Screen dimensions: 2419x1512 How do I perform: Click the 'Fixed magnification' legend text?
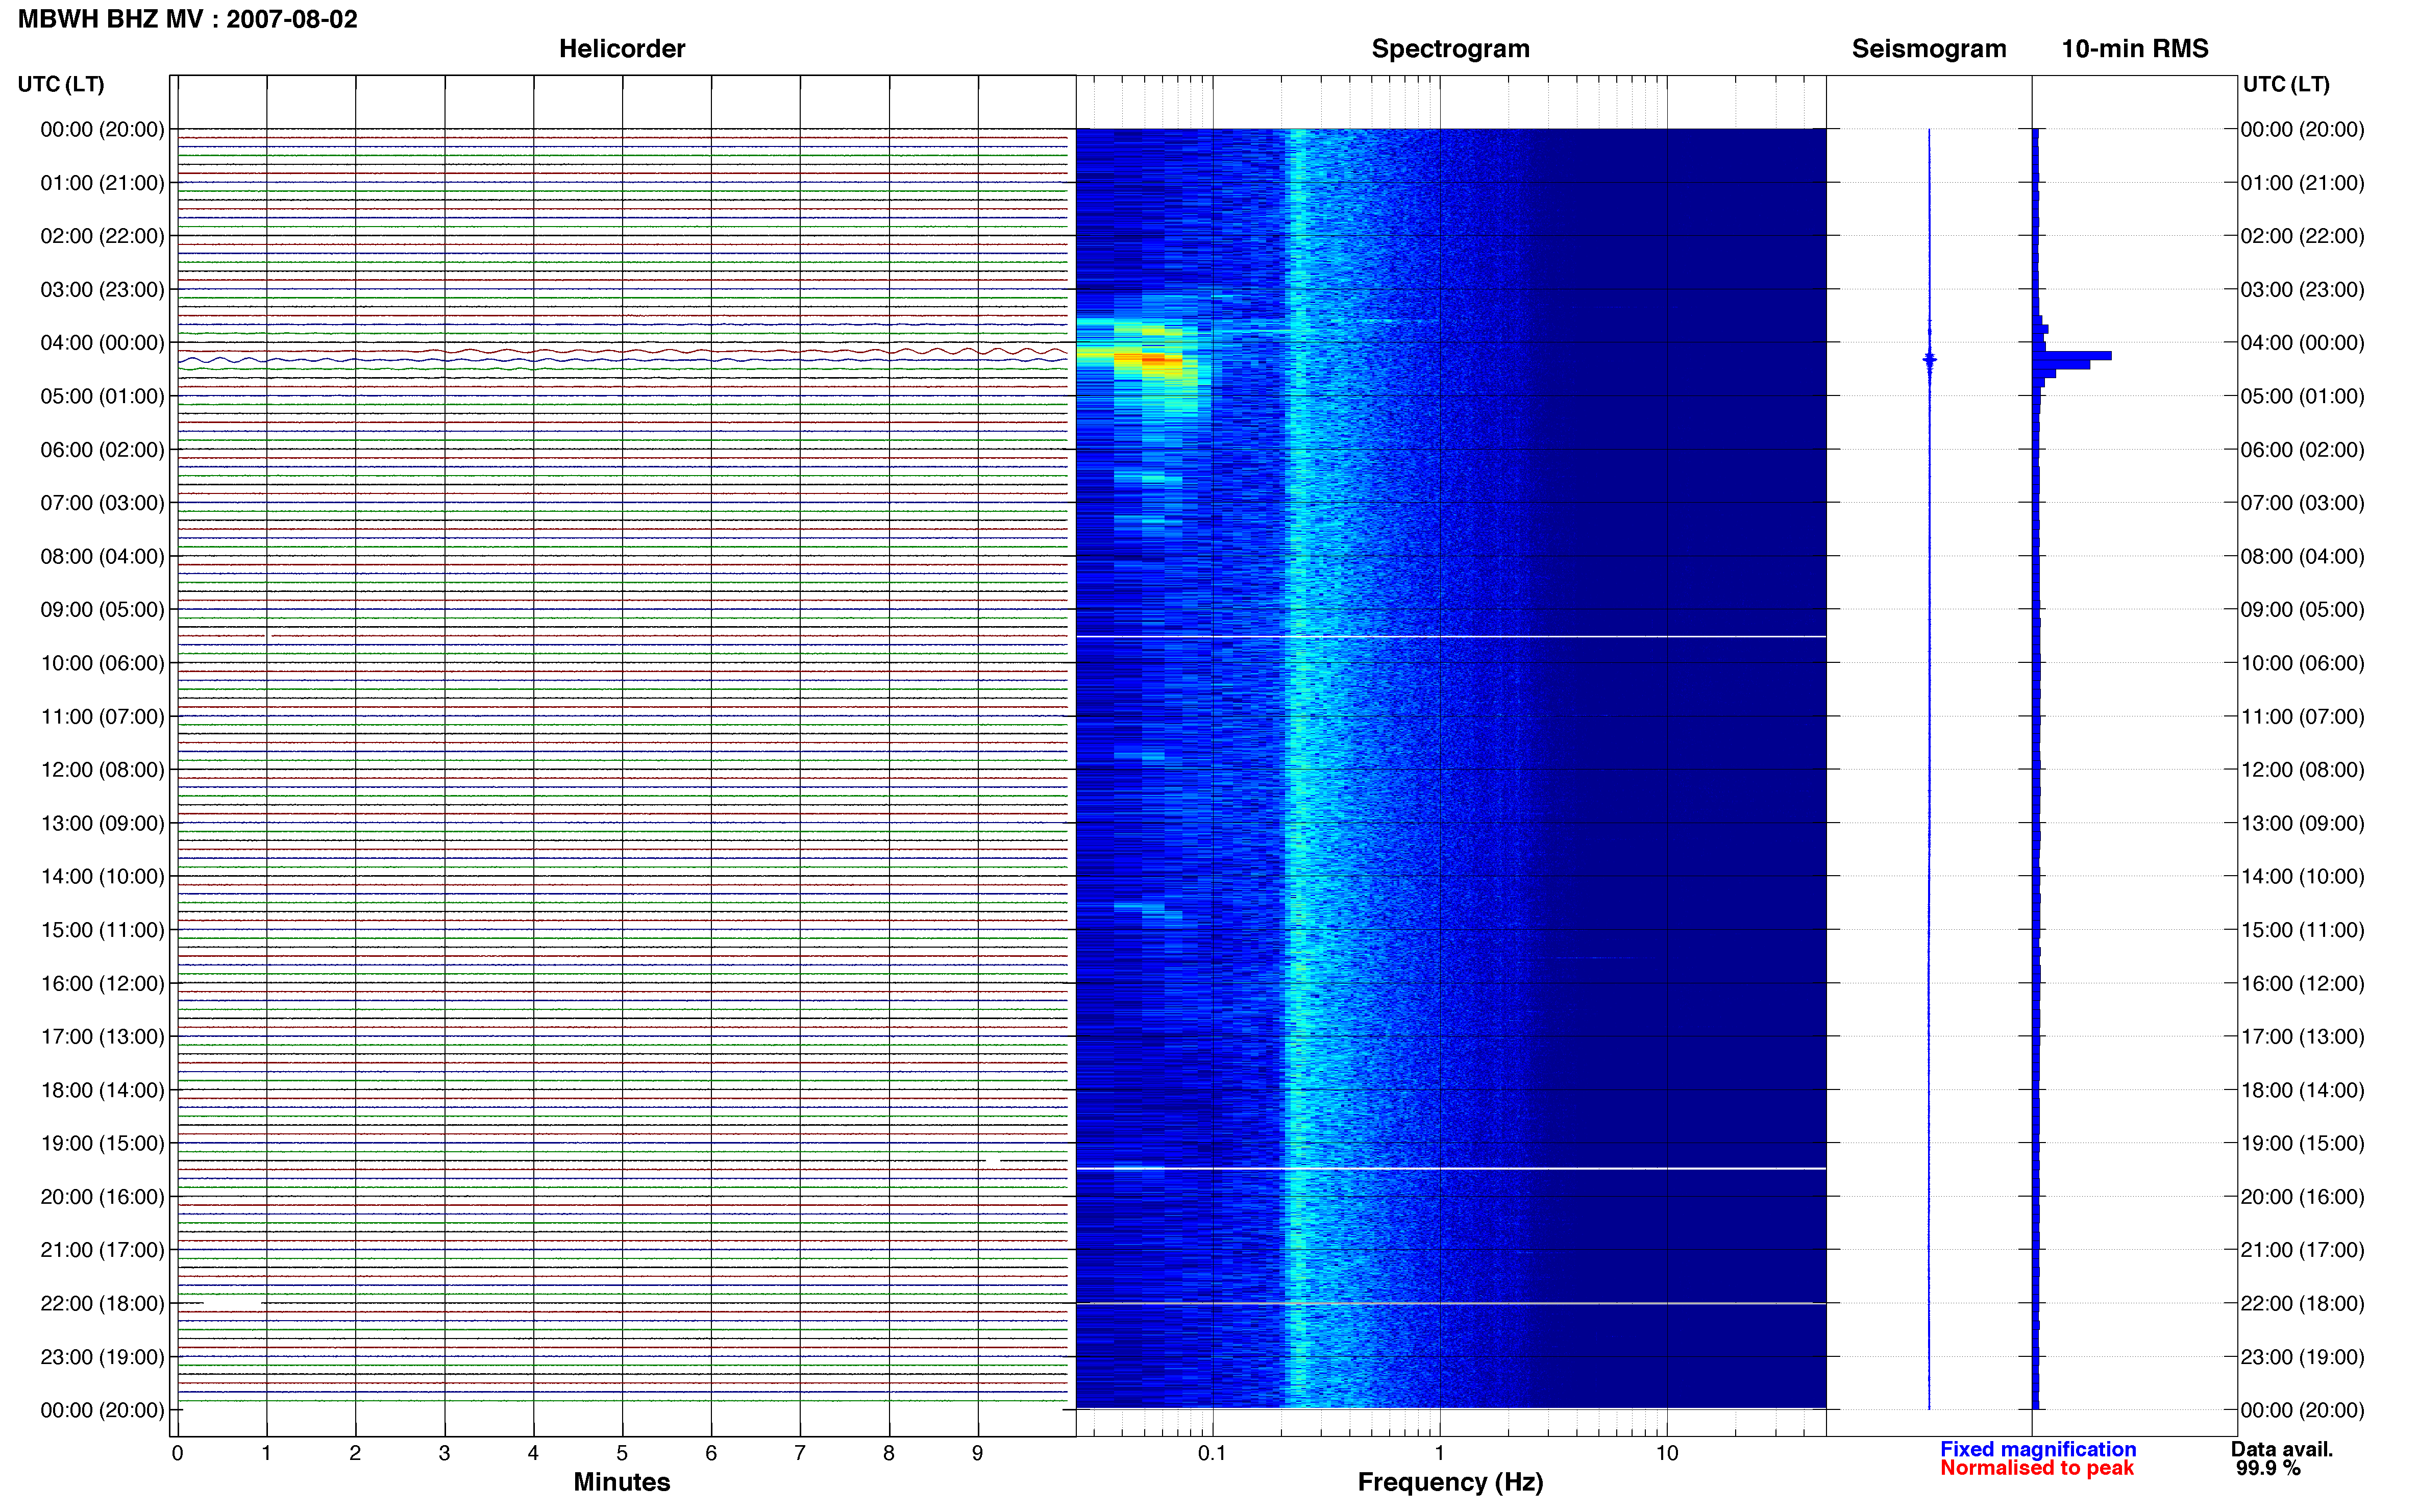tap(2038, 1449)
